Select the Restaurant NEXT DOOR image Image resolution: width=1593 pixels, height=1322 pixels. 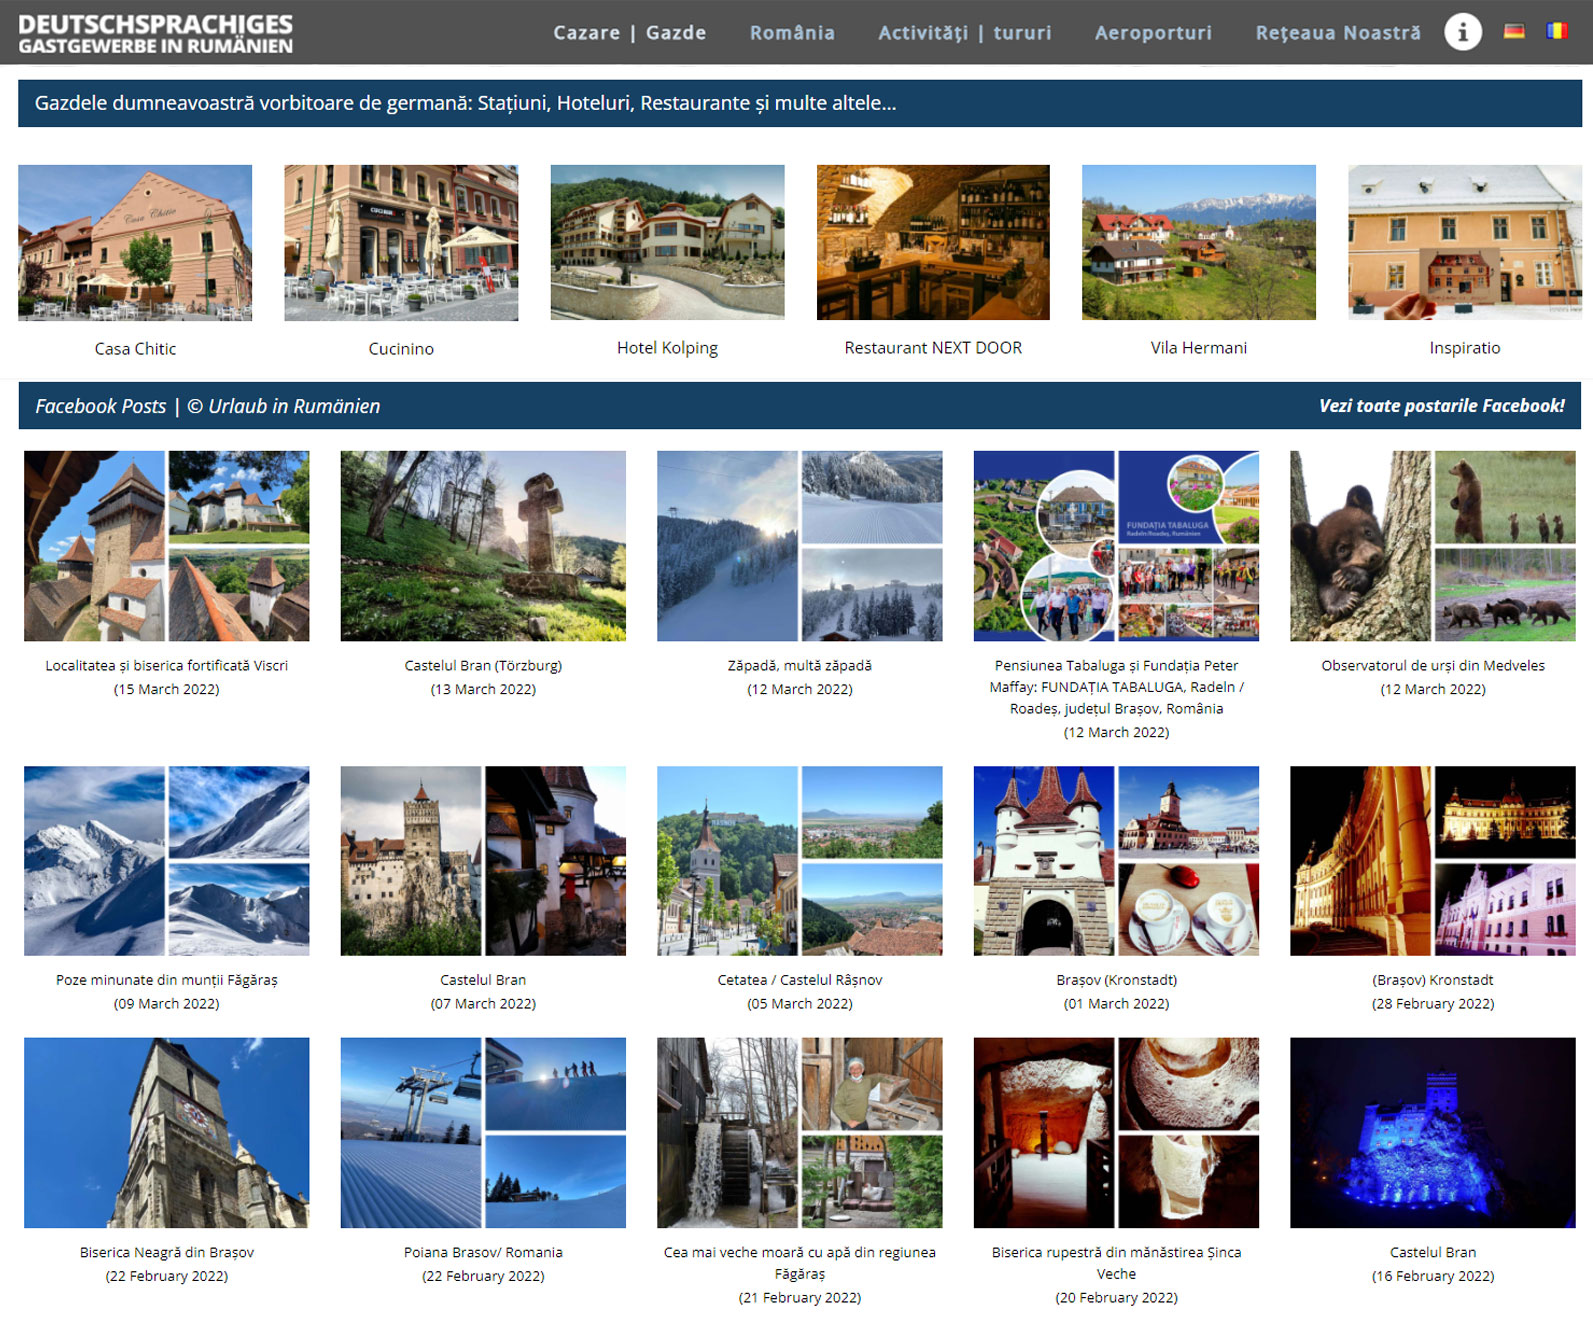(x=933, y=243)
